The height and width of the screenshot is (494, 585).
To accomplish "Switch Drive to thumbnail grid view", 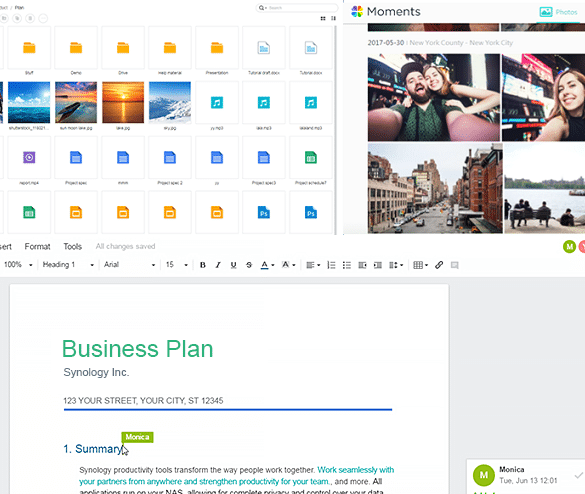I will click(323, 18).
